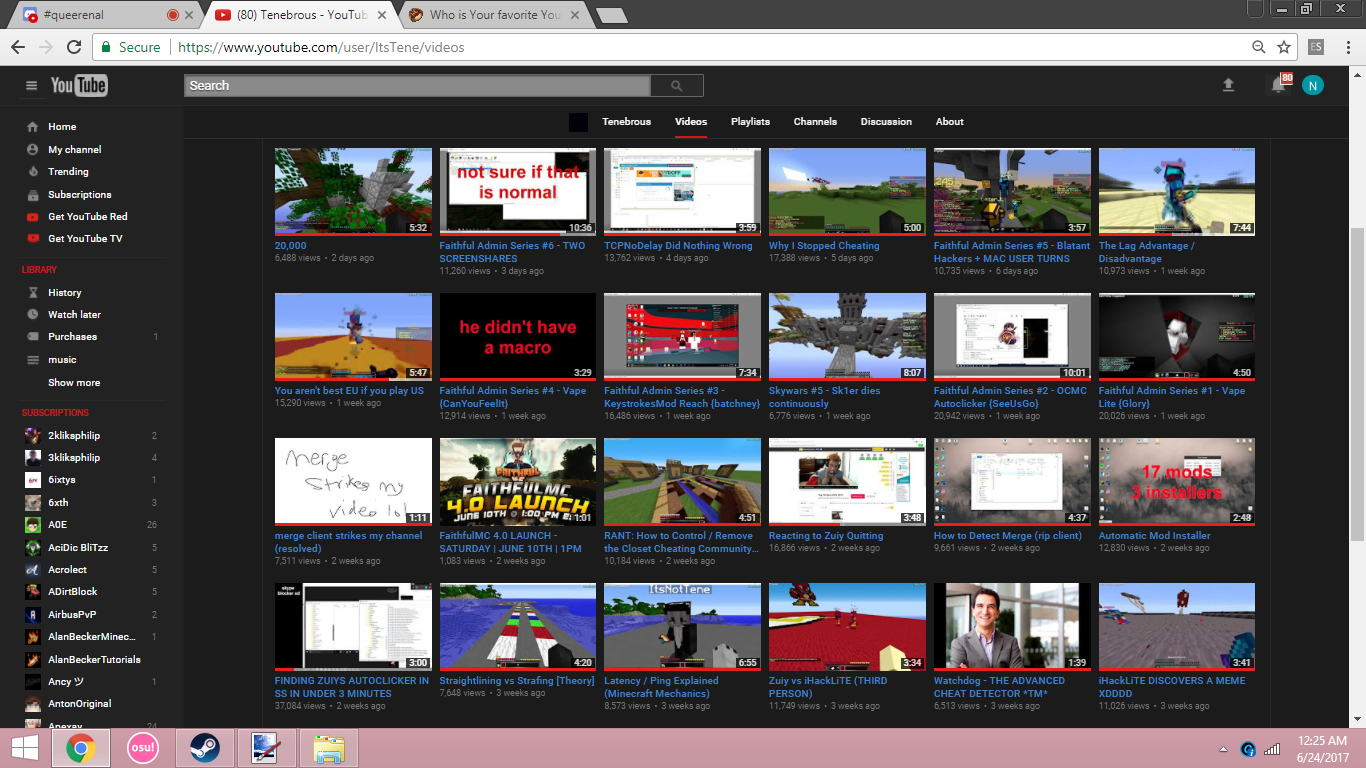Click the browser zoom magnifier icon
The height and width of the screenshot is (768, 1366).
click(x=1259, y=47)
